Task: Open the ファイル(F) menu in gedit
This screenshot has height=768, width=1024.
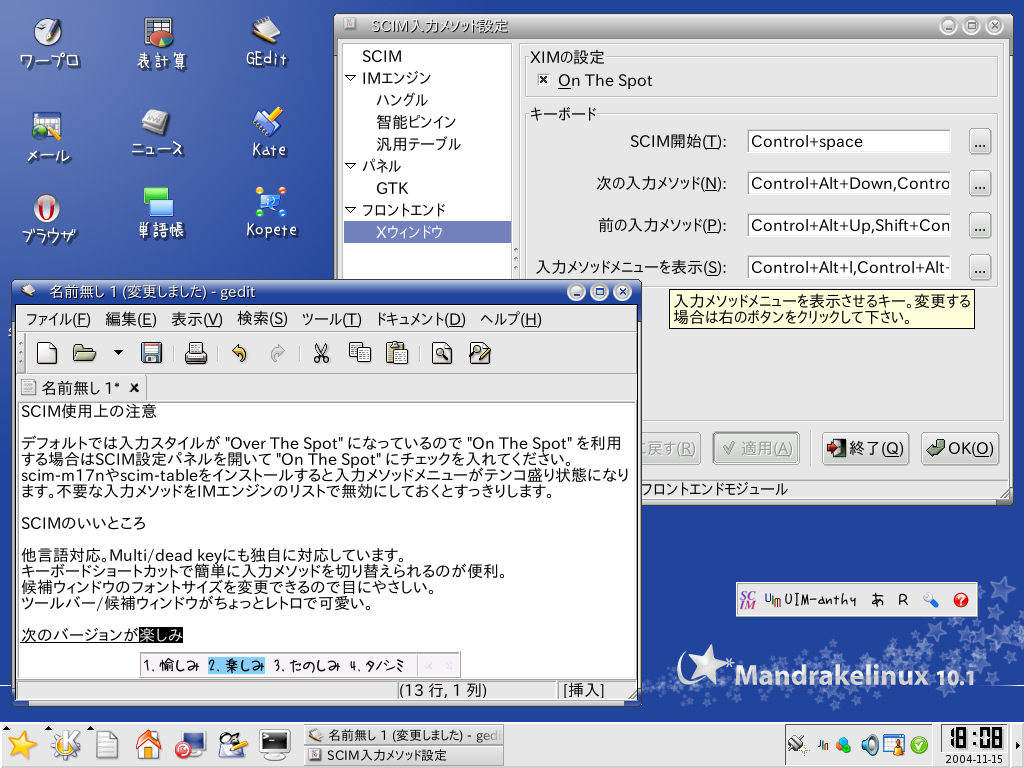Action: pos(57,319)
